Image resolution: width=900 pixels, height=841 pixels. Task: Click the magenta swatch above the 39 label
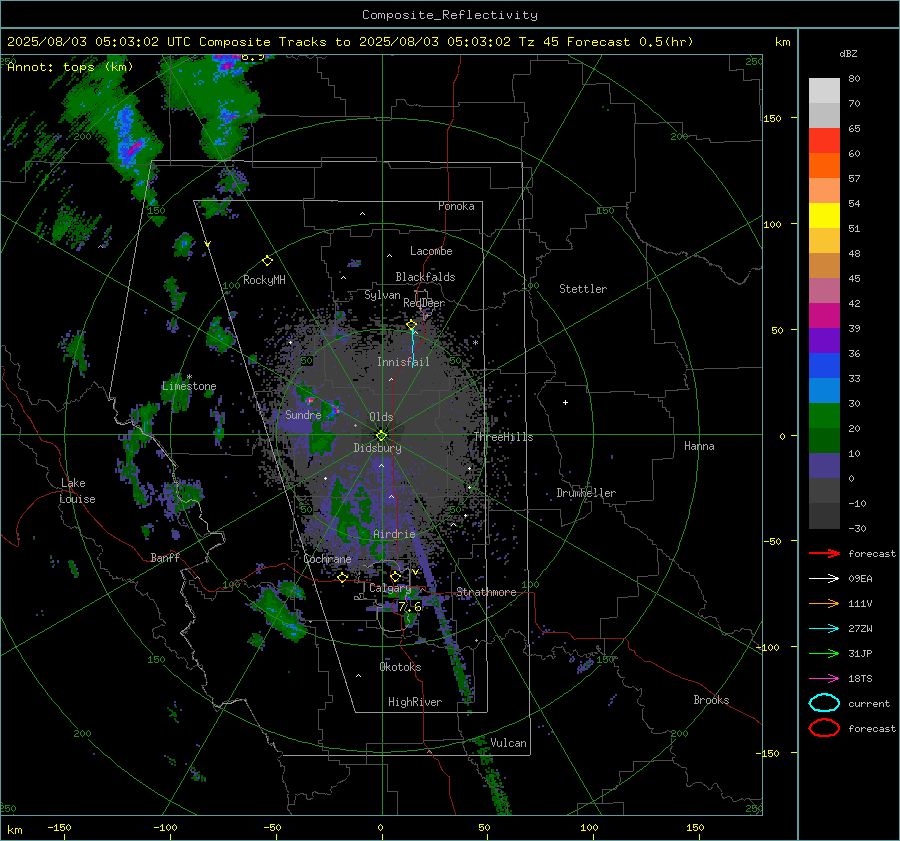click(824, 316)
